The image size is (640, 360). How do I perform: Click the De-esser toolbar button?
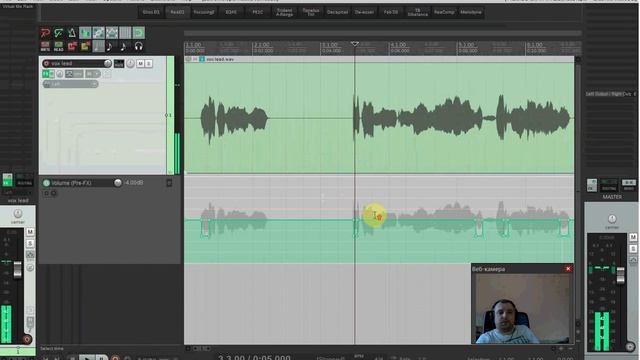364,12
